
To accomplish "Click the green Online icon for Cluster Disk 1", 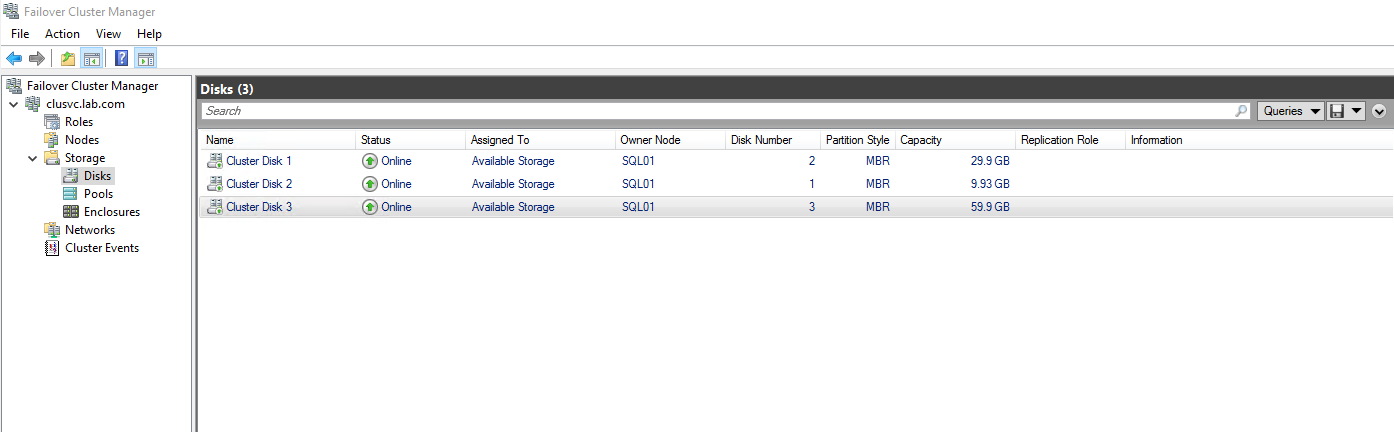I will point(370,161).
